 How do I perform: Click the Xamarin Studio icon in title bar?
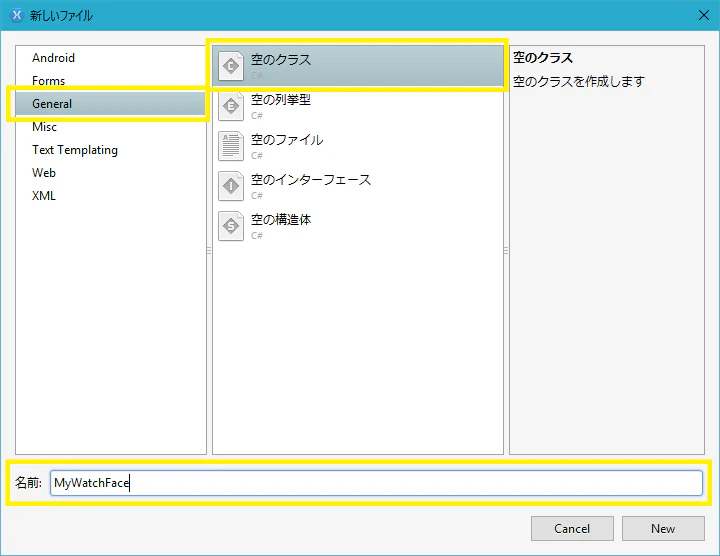tap(17, 16)
